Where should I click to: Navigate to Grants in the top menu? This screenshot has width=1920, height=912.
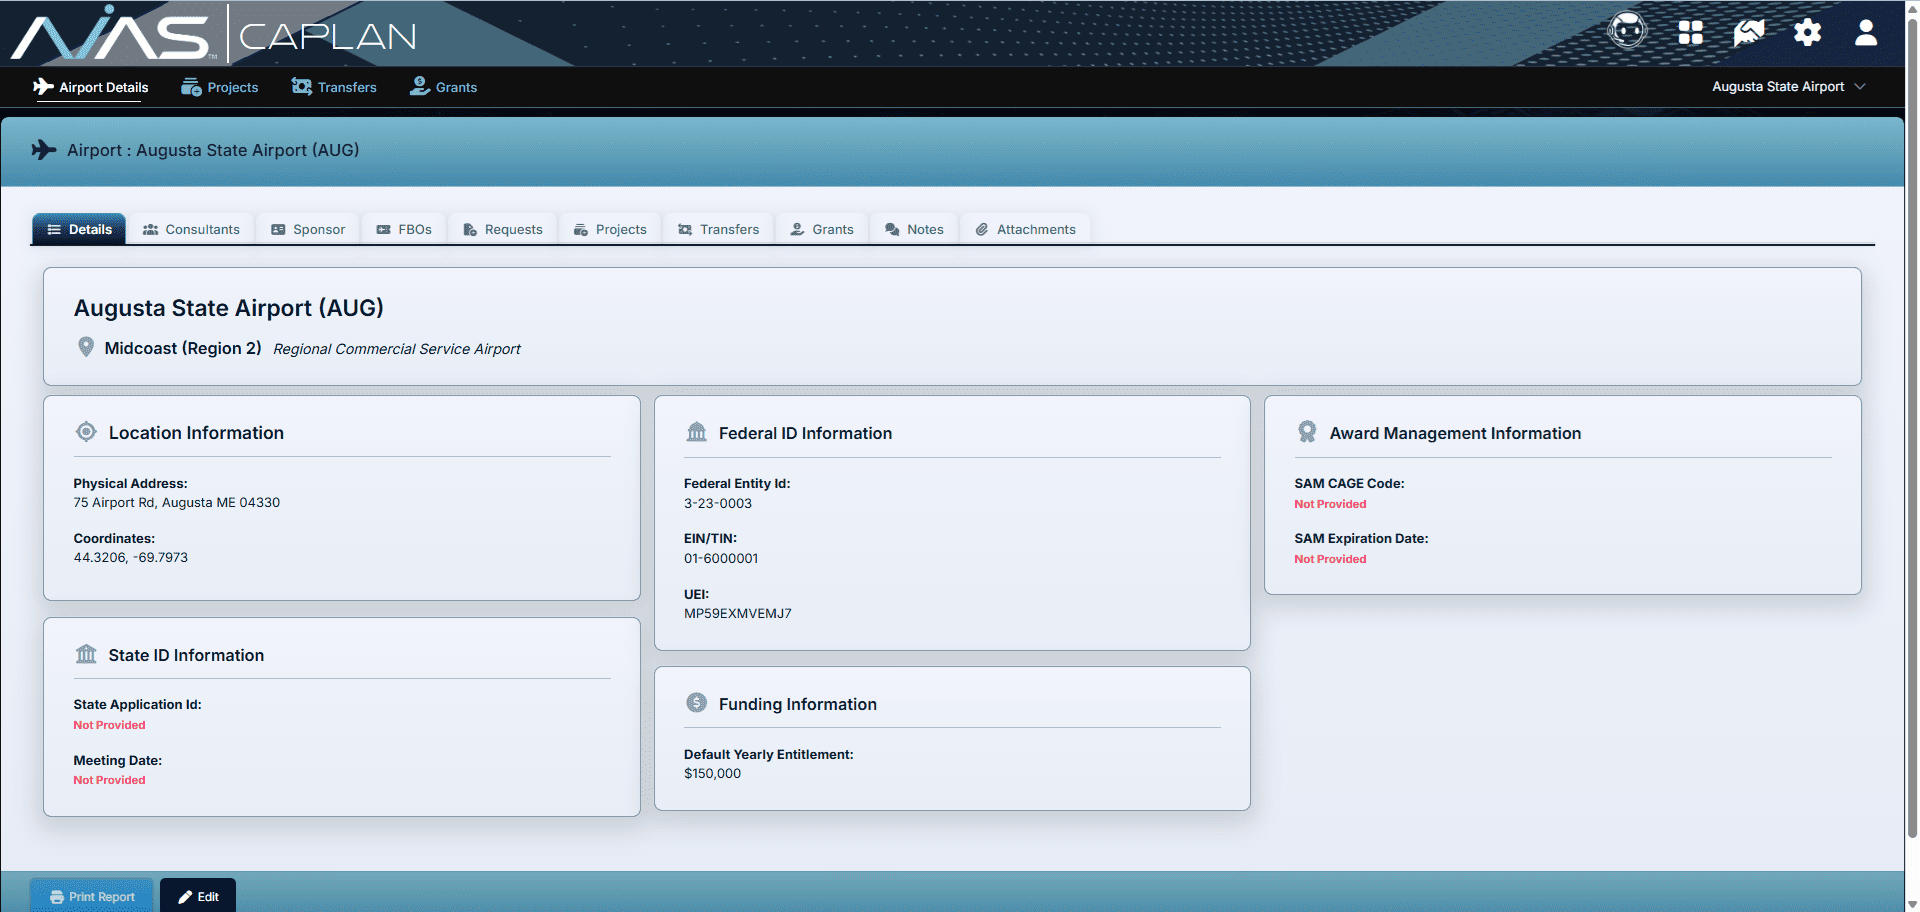pyautogui.click(x=444, y=87)
